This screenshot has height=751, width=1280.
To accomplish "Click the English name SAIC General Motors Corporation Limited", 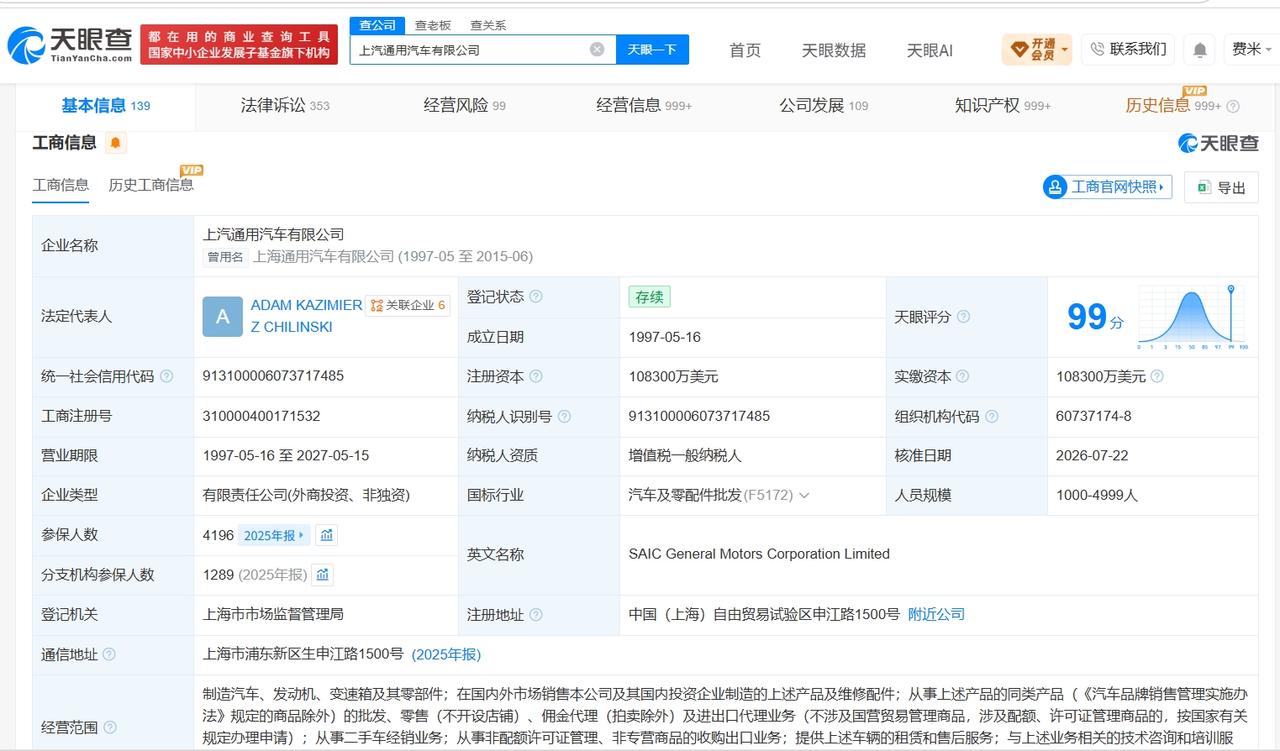I will point(759,554).
